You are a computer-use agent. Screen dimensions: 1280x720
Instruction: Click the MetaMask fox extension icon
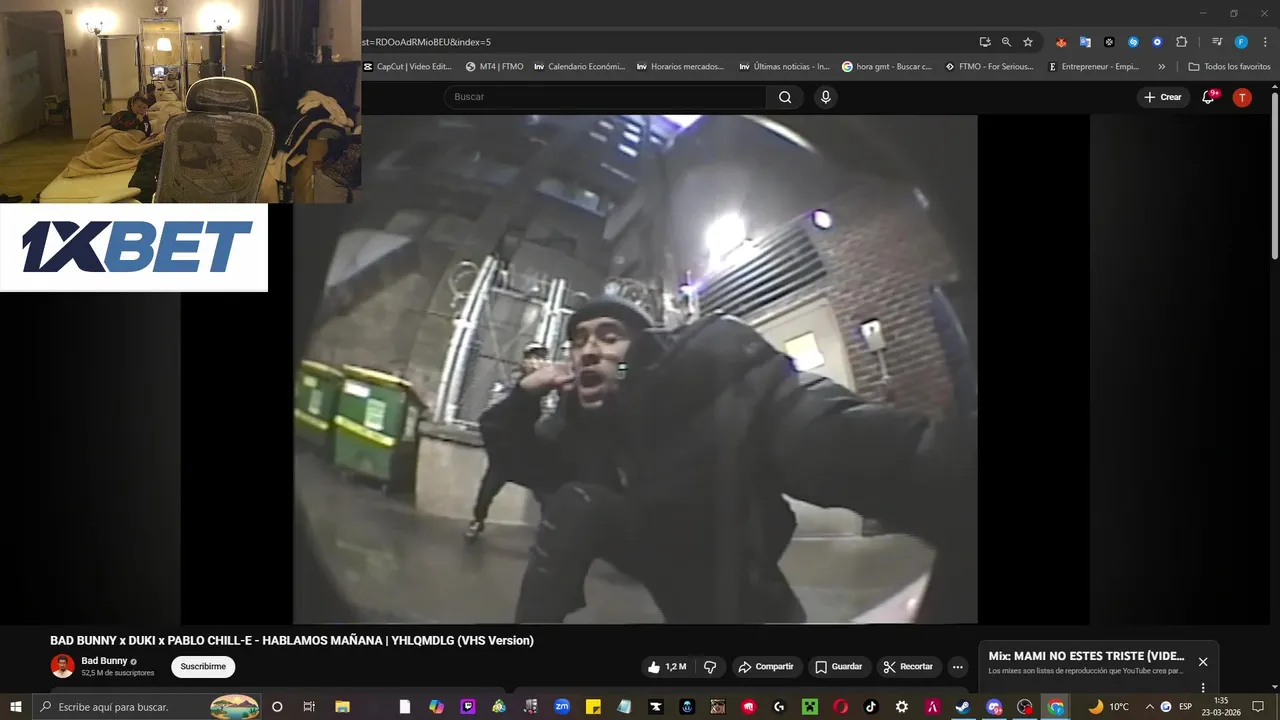(x=1061, y=42)
